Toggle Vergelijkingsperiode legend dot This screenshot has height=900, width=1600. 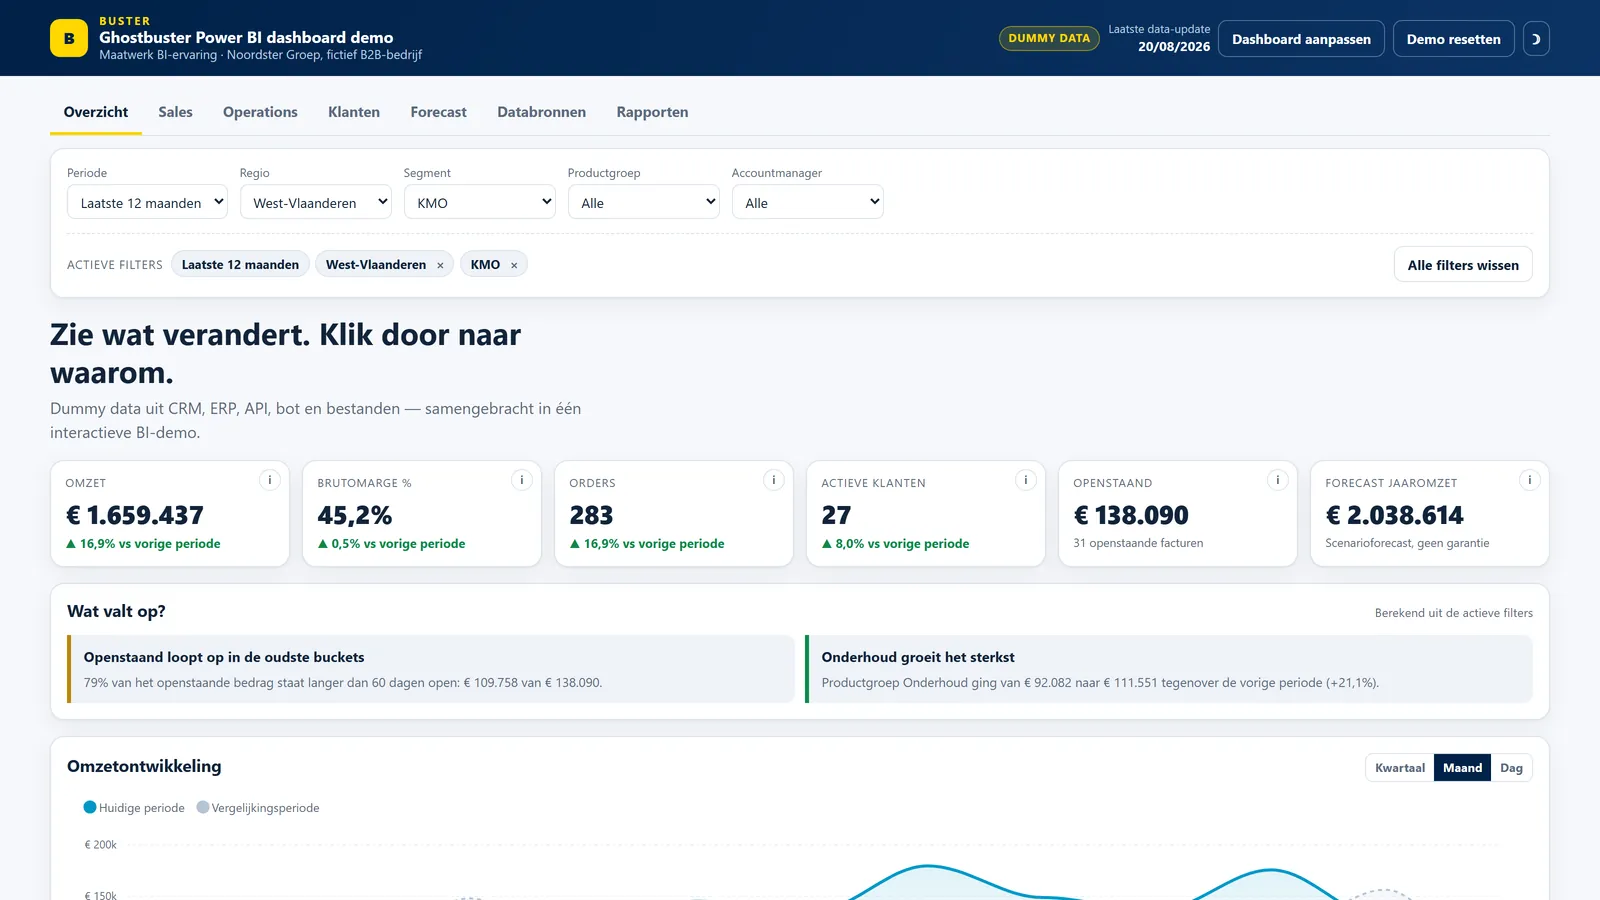click(203, 807)
